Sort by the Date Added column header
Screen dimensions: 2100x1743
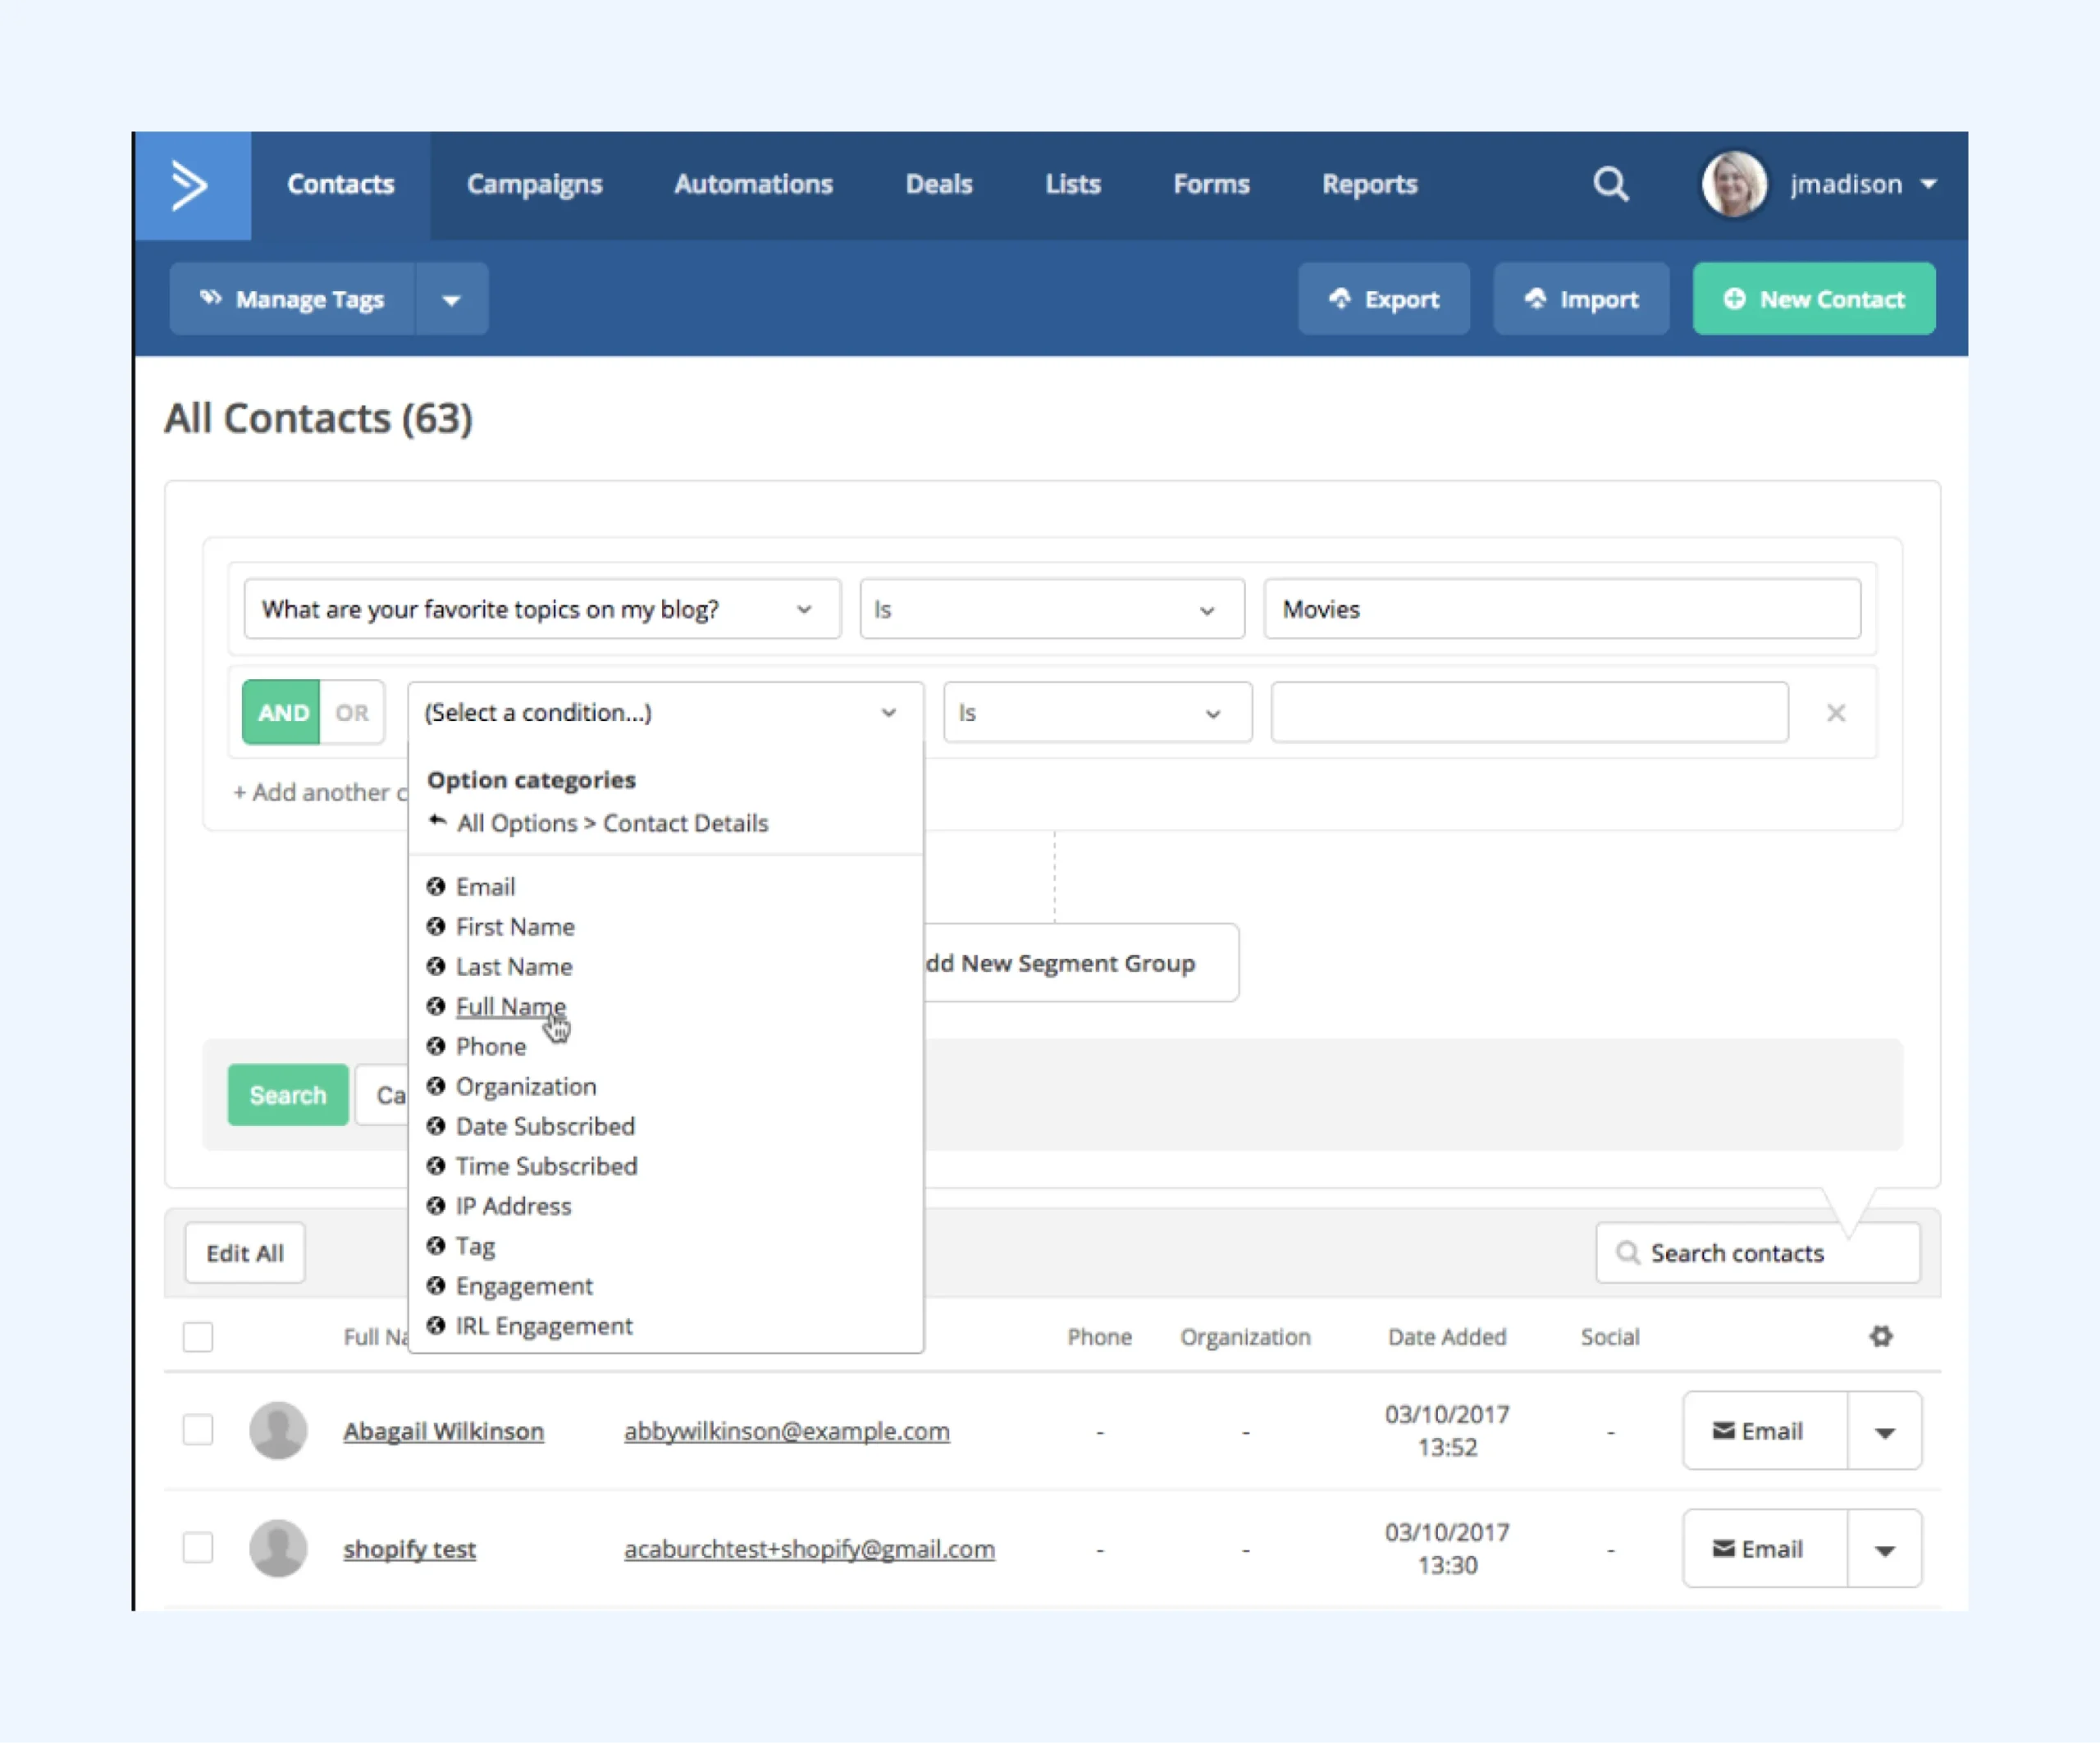tap(1447, 1337)
